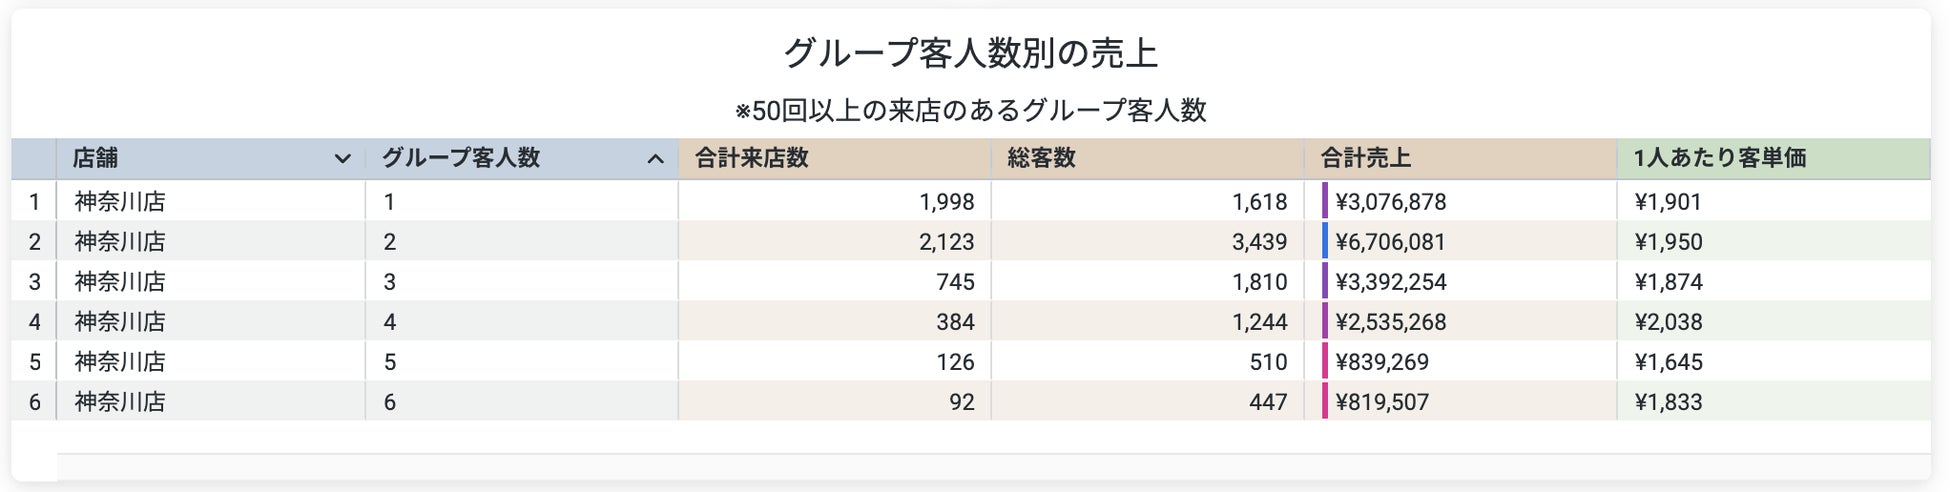
Task: Select the 合計来店数 column header
Action: pos(834,159)
